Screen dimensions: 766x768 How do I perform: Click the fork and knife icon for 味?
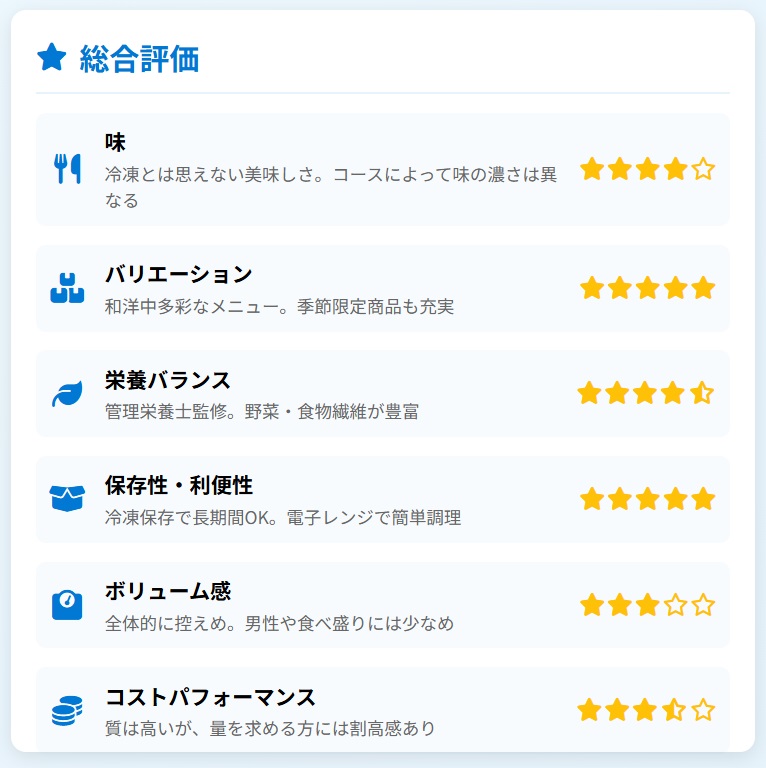click(67, 169)
